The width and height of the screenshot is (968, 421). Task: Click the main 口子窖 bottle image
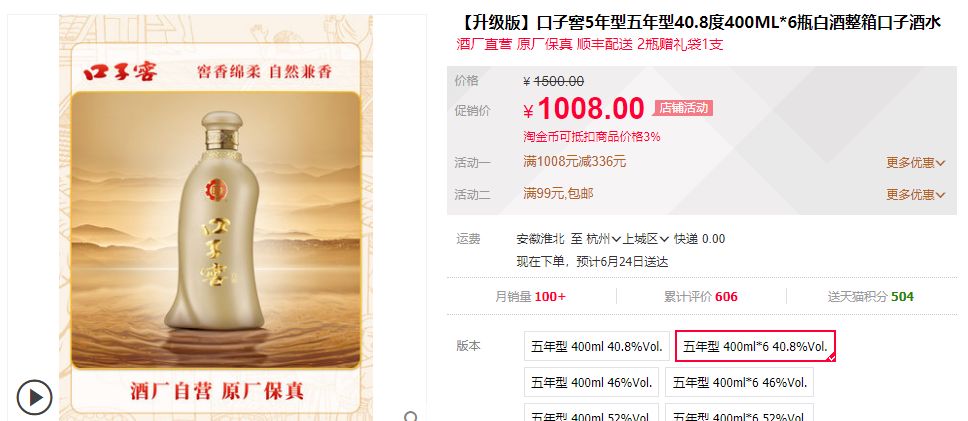215,230
